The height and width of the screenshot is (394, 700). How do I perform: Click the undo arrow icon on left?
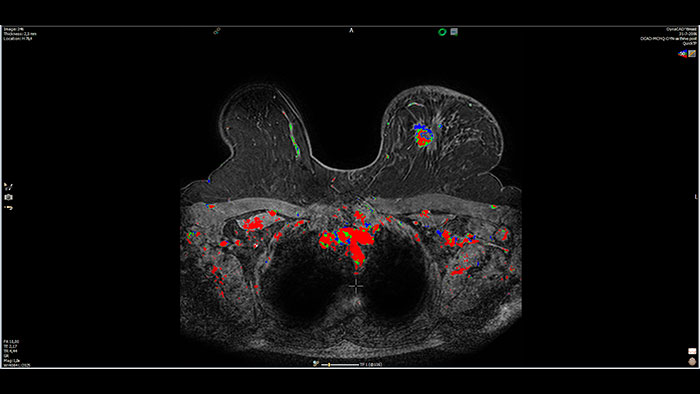coord(8,207)
